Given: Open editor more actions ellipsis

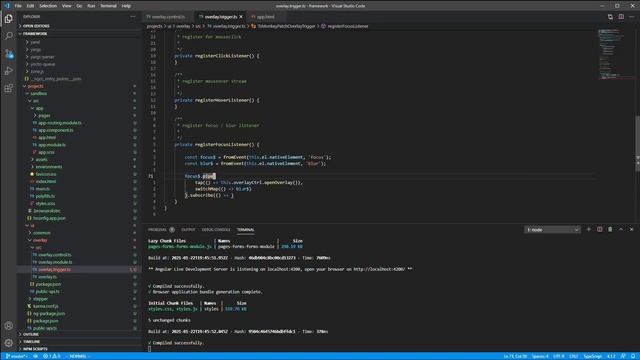Looking at the screenshot, I should click(632, 17).
